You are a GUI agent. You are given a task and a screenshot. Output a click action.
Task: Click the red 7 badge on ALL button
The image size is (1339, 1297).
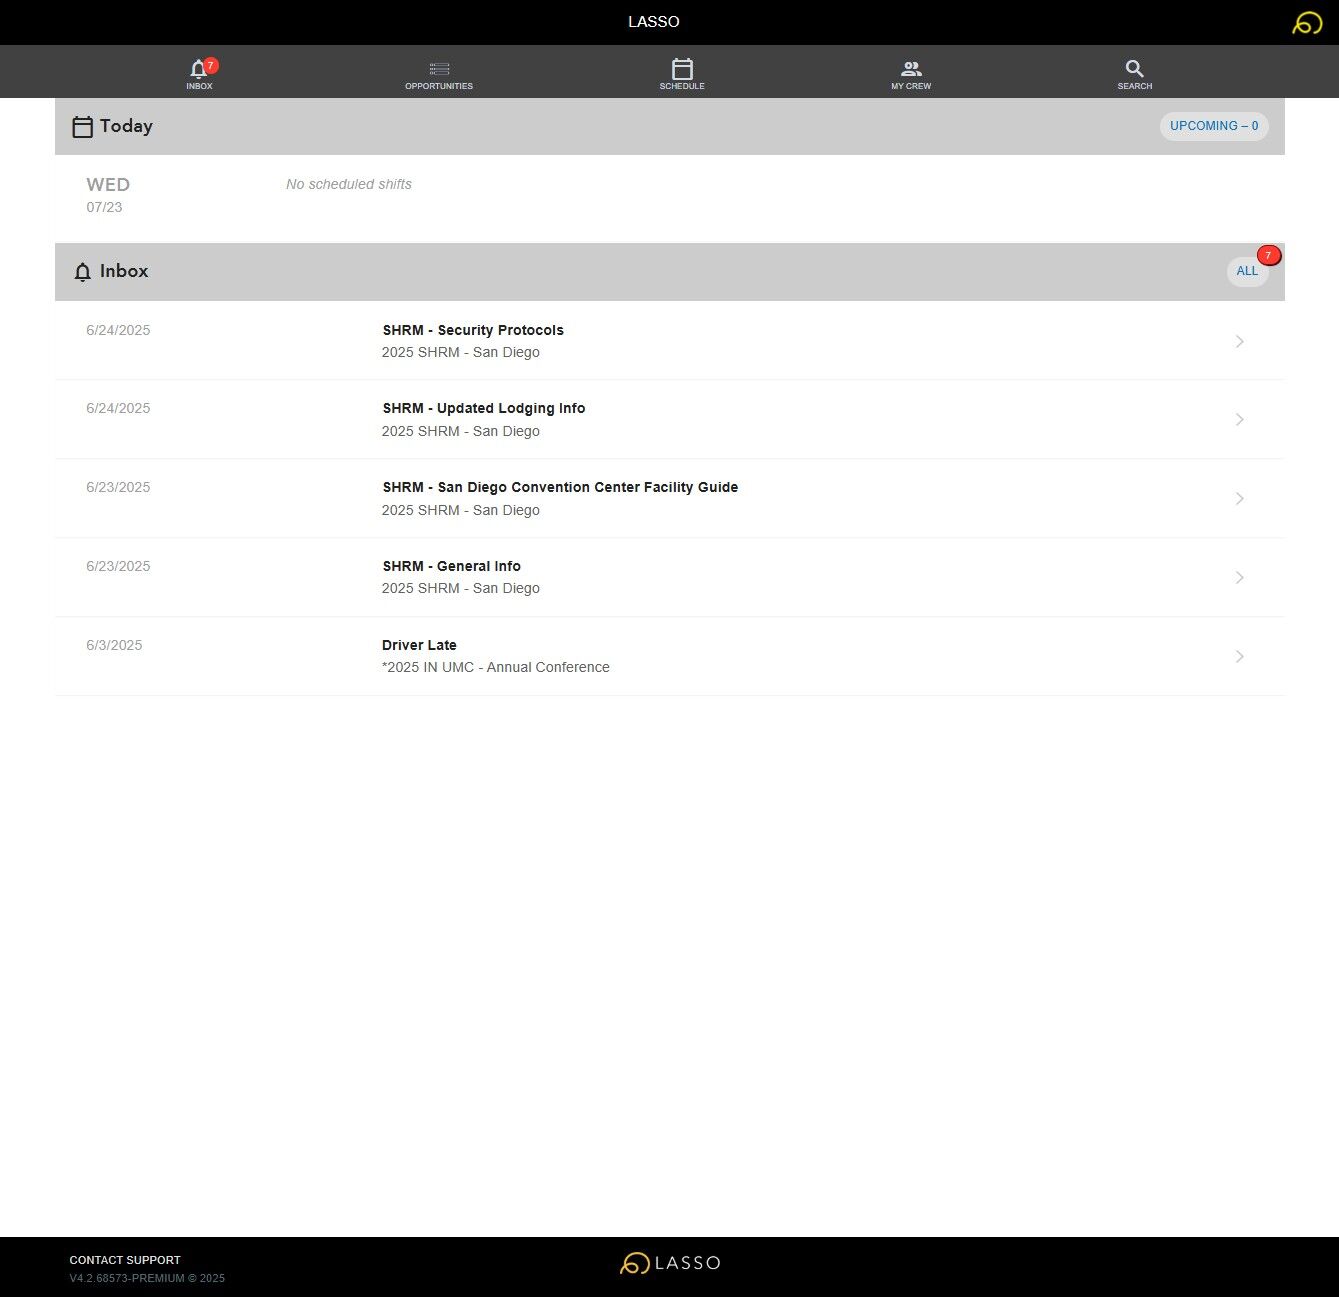coord(1269,255)
